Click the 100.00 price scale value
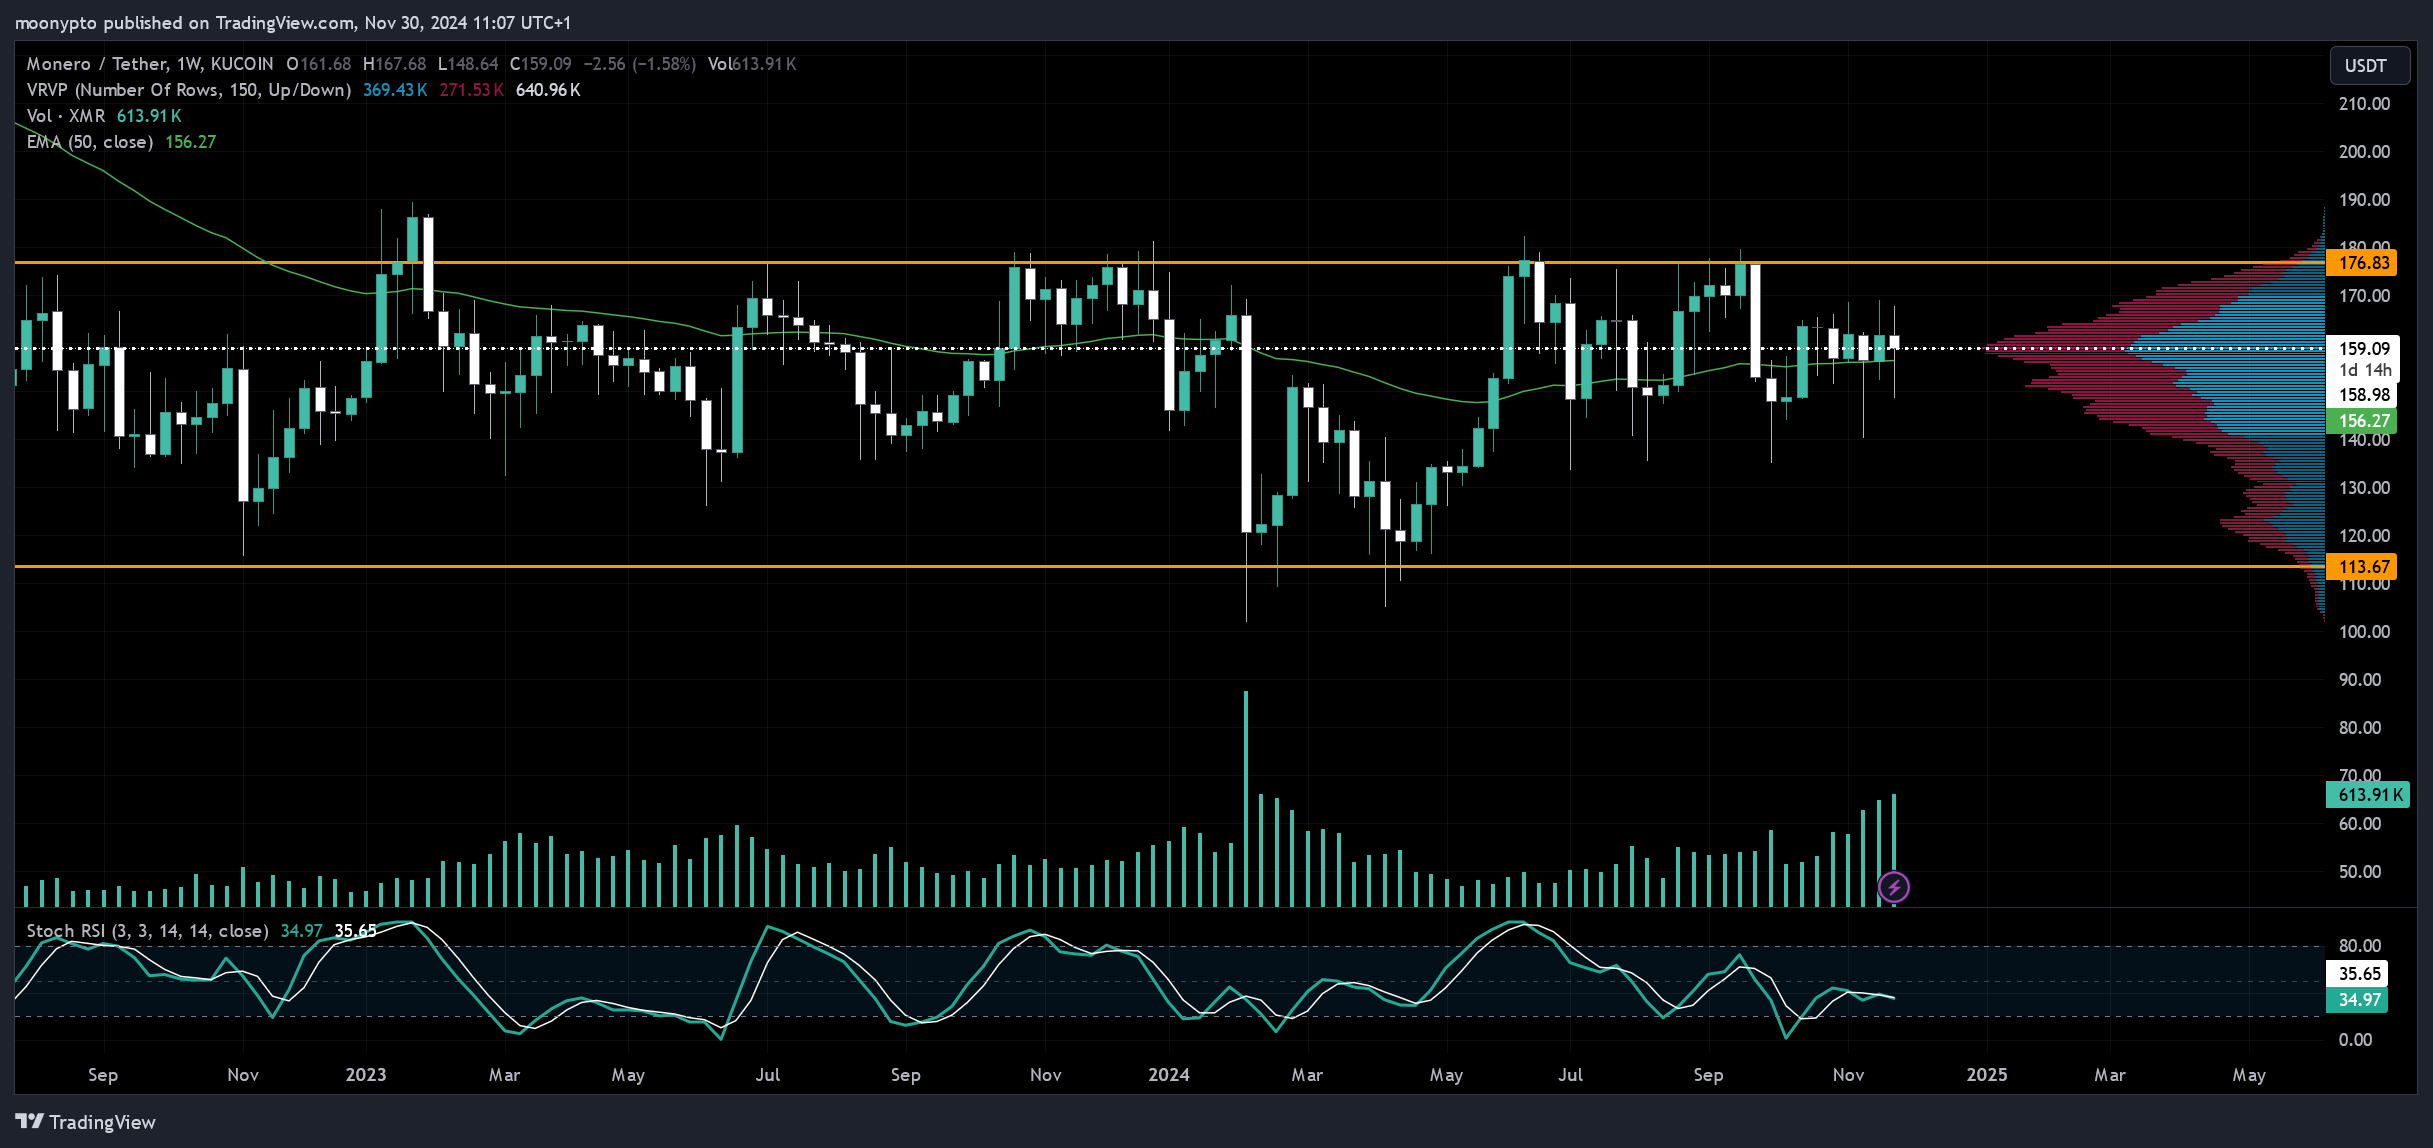Viewport: 2433px width, 1148px height. [x=2364, y=632]
